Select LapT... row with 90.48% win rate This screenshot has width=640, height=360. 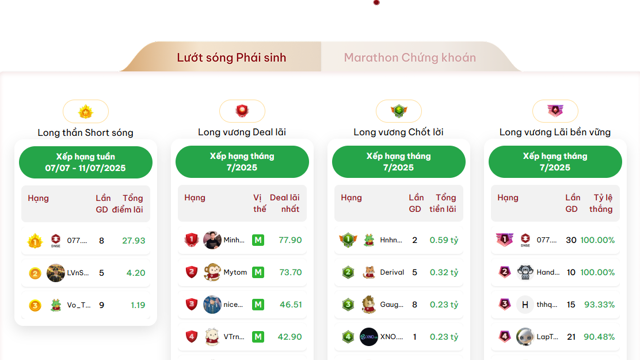coord(555,337)
